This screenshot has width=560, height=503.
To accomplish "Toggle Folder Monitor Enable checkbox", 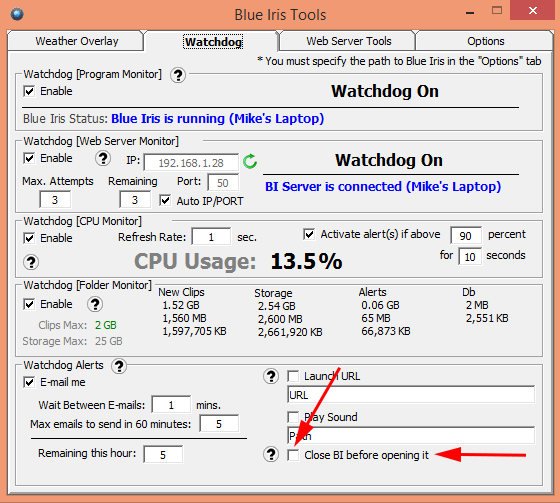I will pos(29,304).
